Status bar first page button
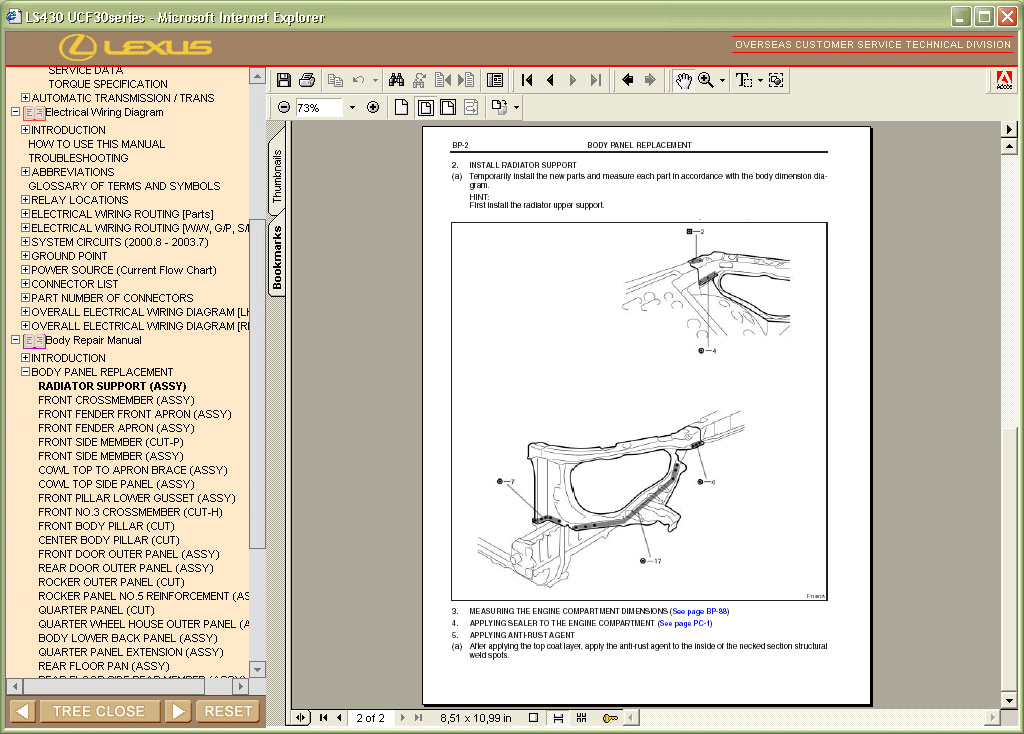Image resolution: width=1024 pixels, height=734 pixels. 323,718
